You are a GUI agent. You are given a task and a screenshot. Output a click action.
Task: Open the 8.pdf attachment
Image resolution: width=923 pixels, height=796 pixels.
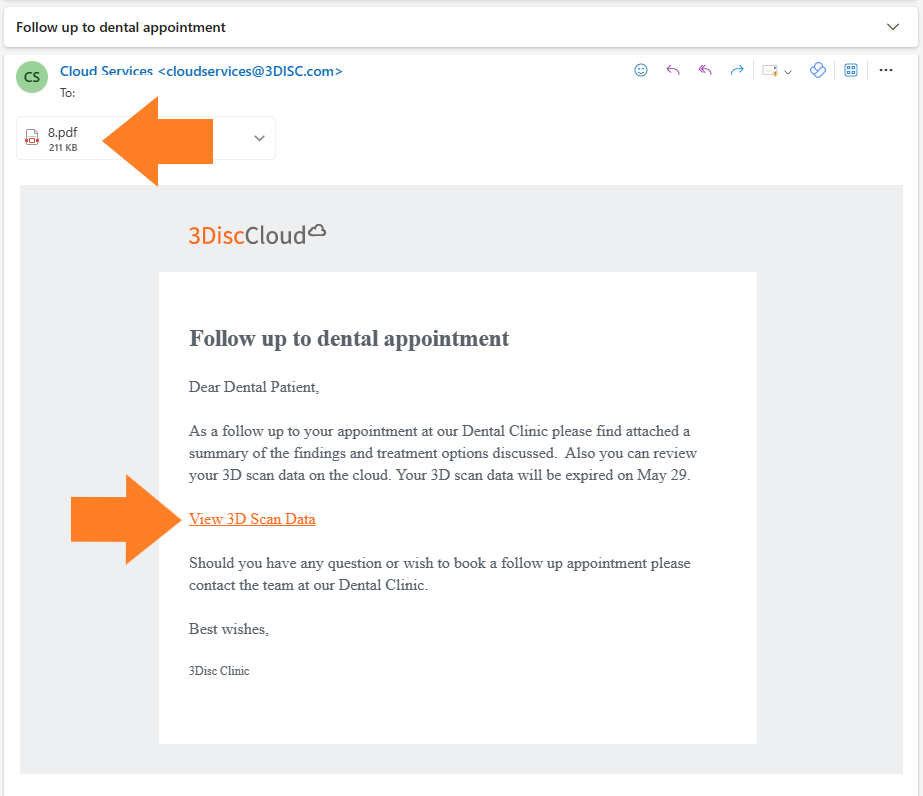pos(63,138)
